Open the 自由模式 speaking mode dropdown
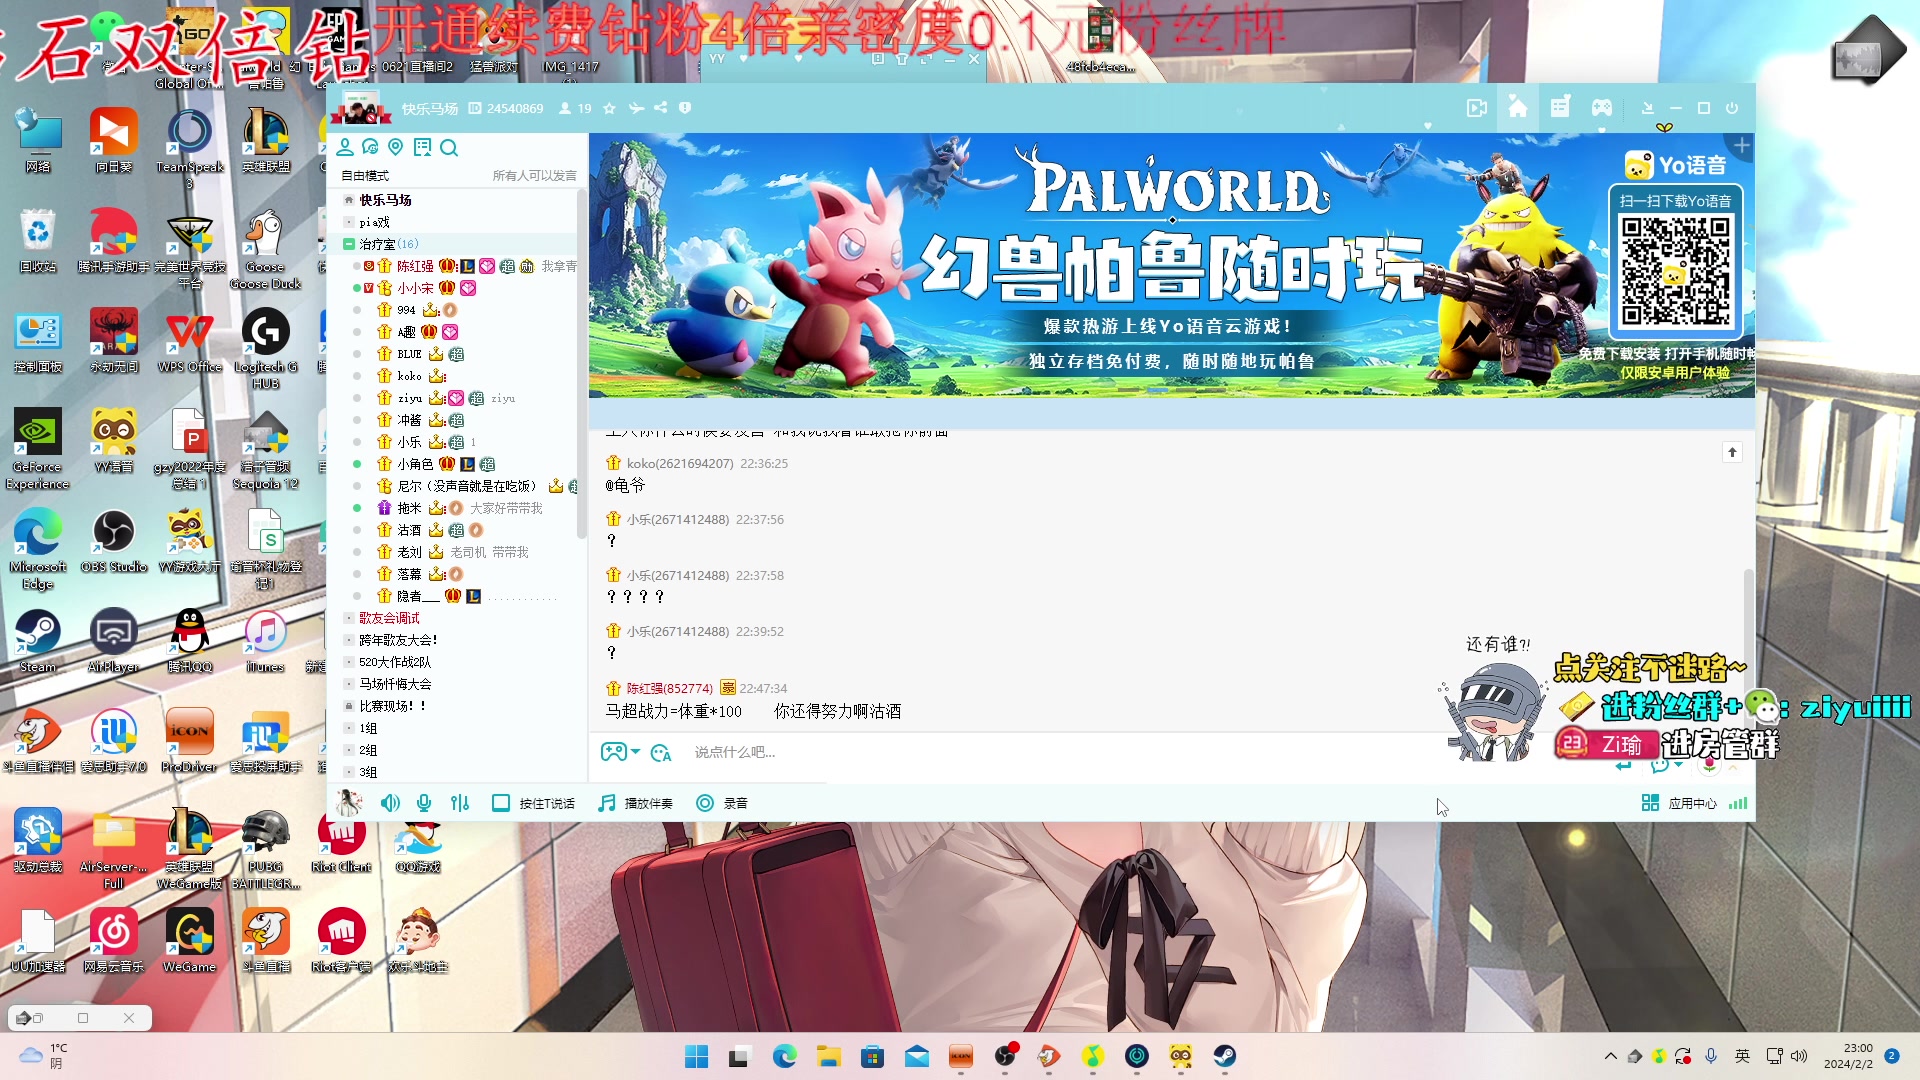 (365, 176)
